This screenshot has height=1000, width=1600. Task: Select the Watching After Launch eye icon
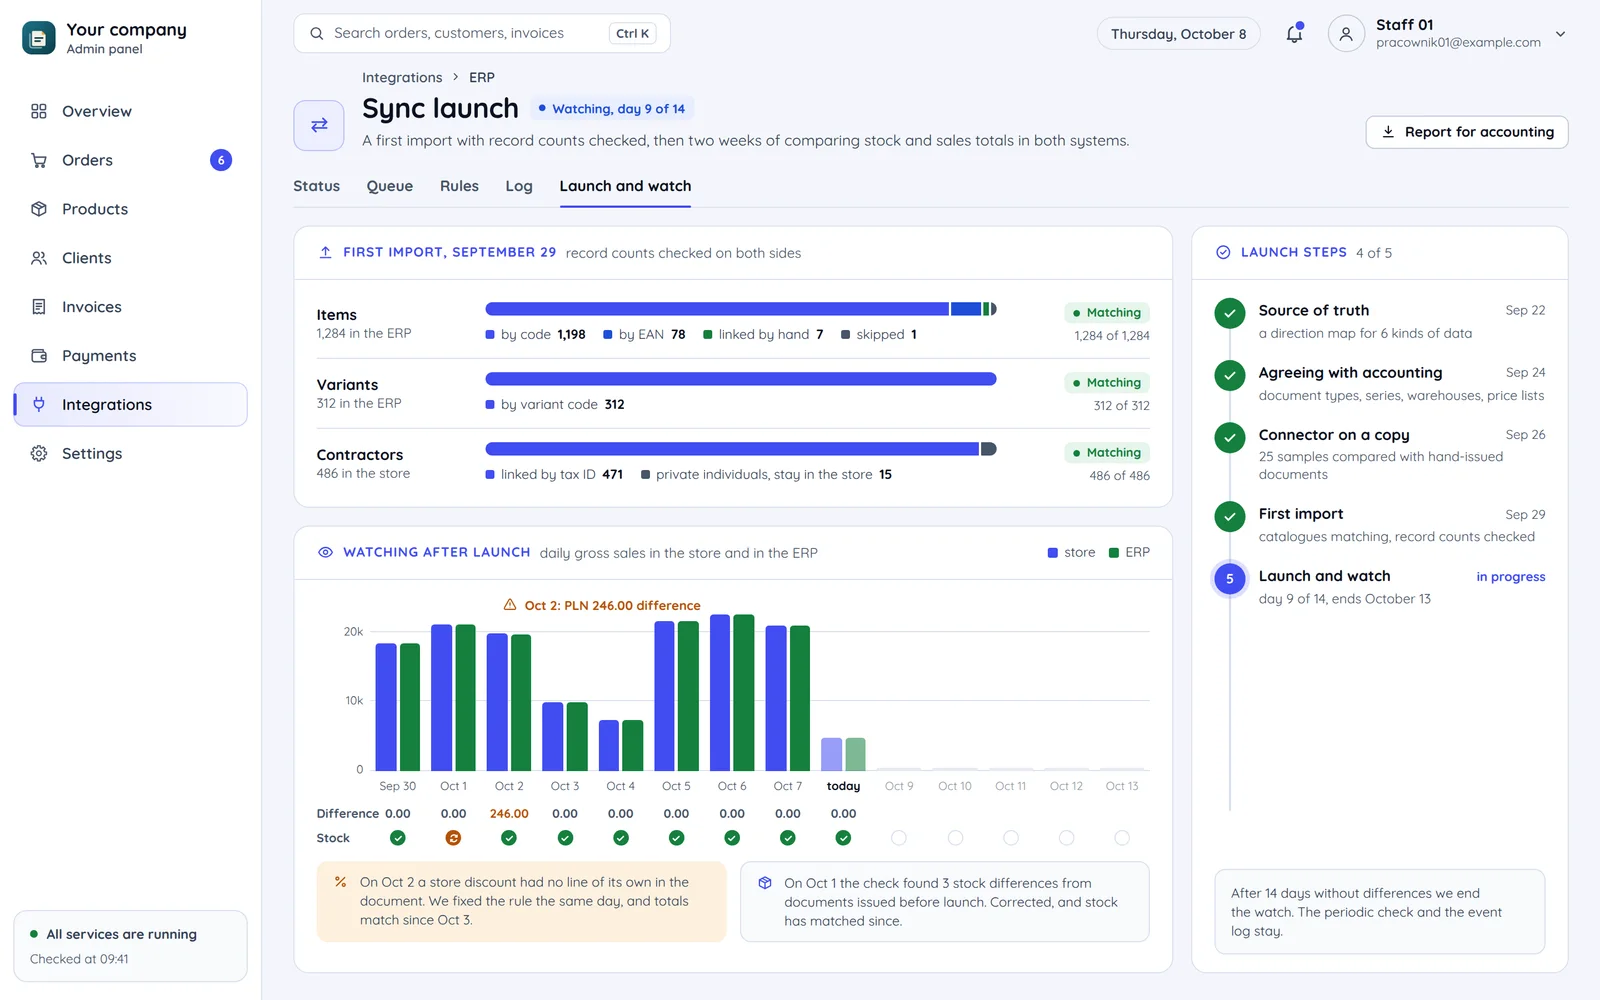click(x=325, y=552)
